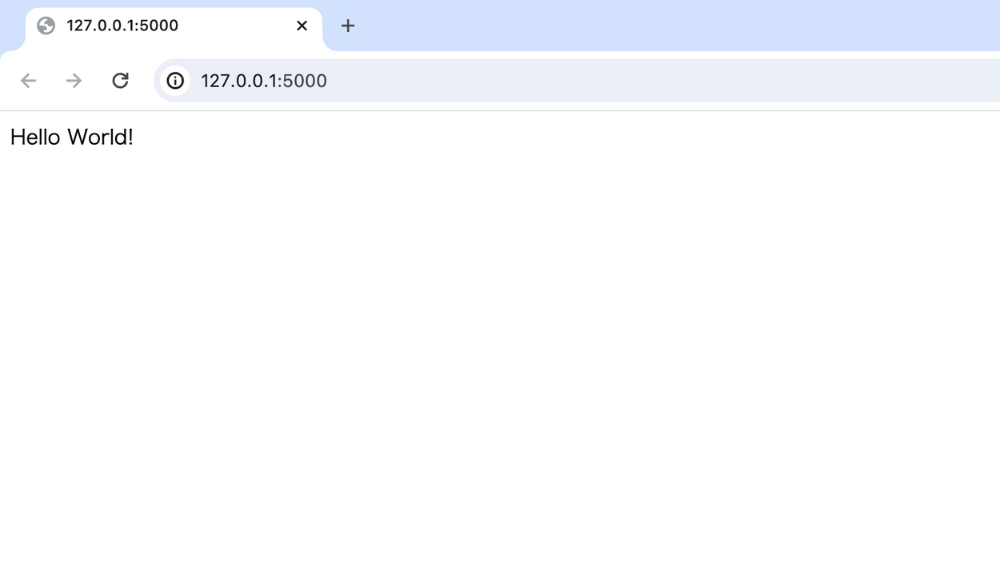Reload the current page
Screen dimensions: 1000x562
[x=121, y=80]
